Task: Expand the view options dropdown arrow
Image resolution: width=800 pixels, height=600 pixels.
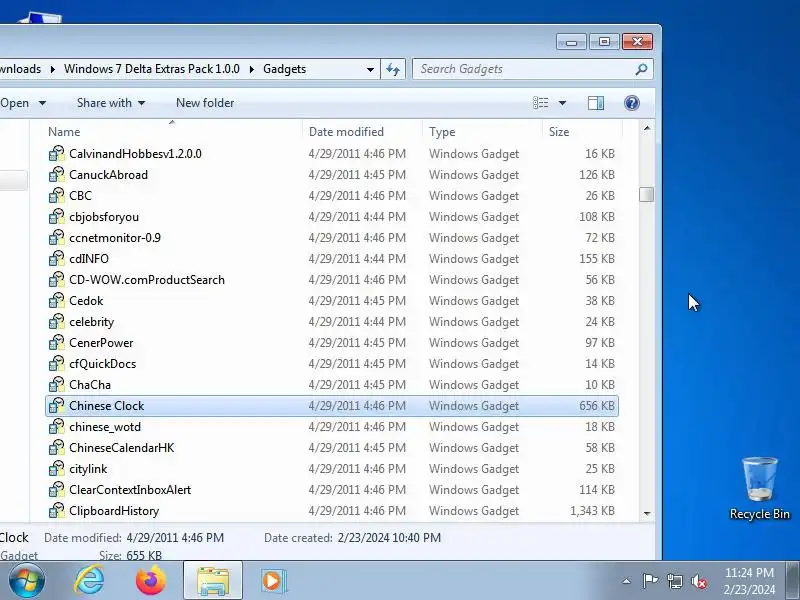Action: click(x=562, y=103)
